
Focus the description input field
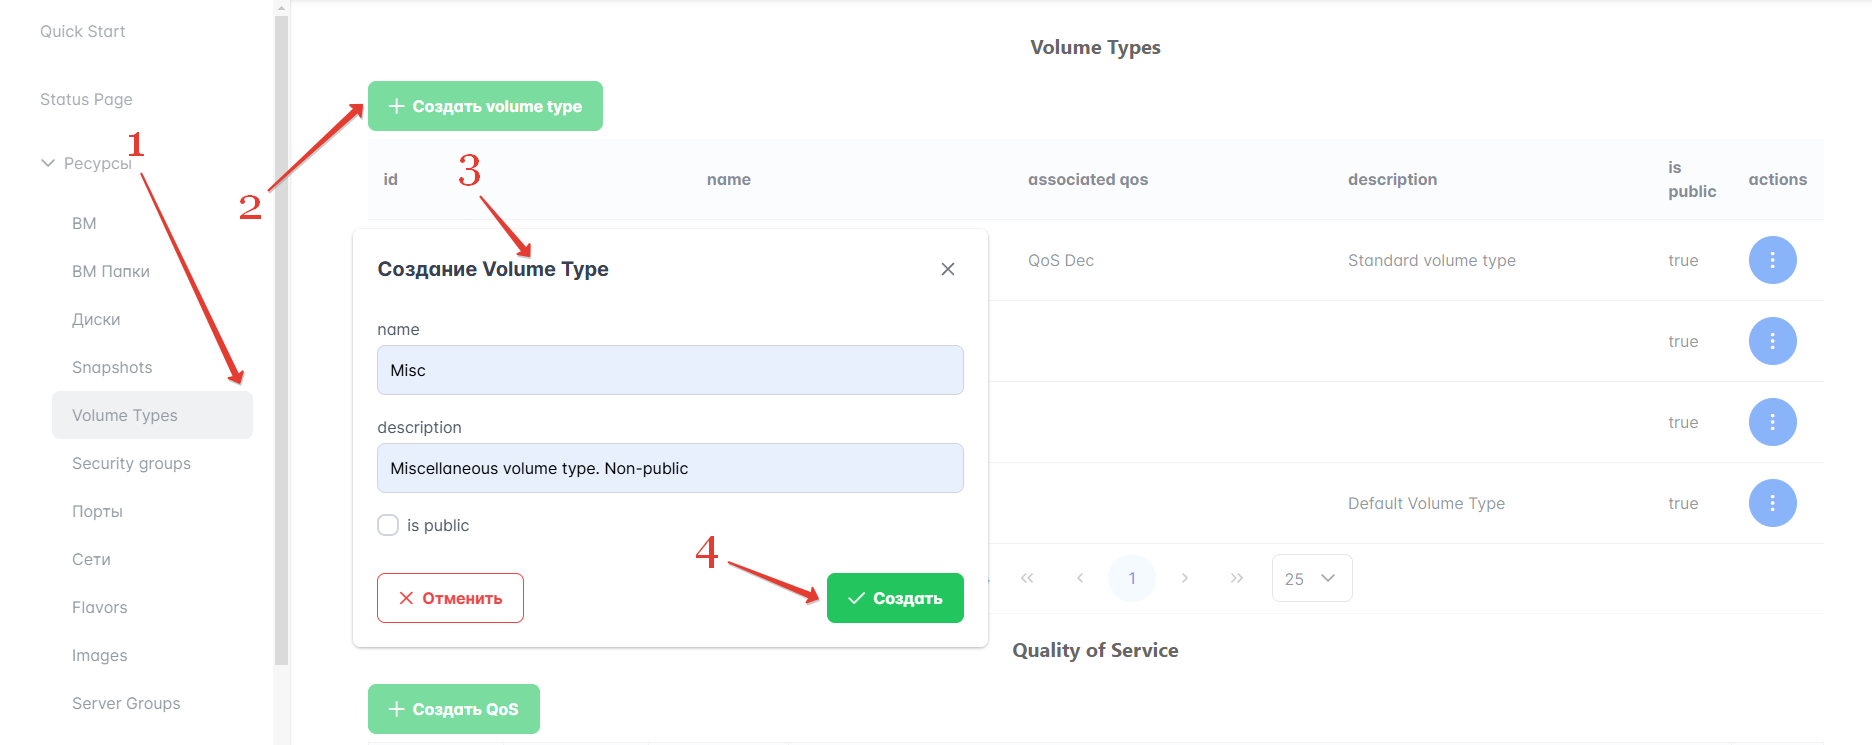[670, 468]
